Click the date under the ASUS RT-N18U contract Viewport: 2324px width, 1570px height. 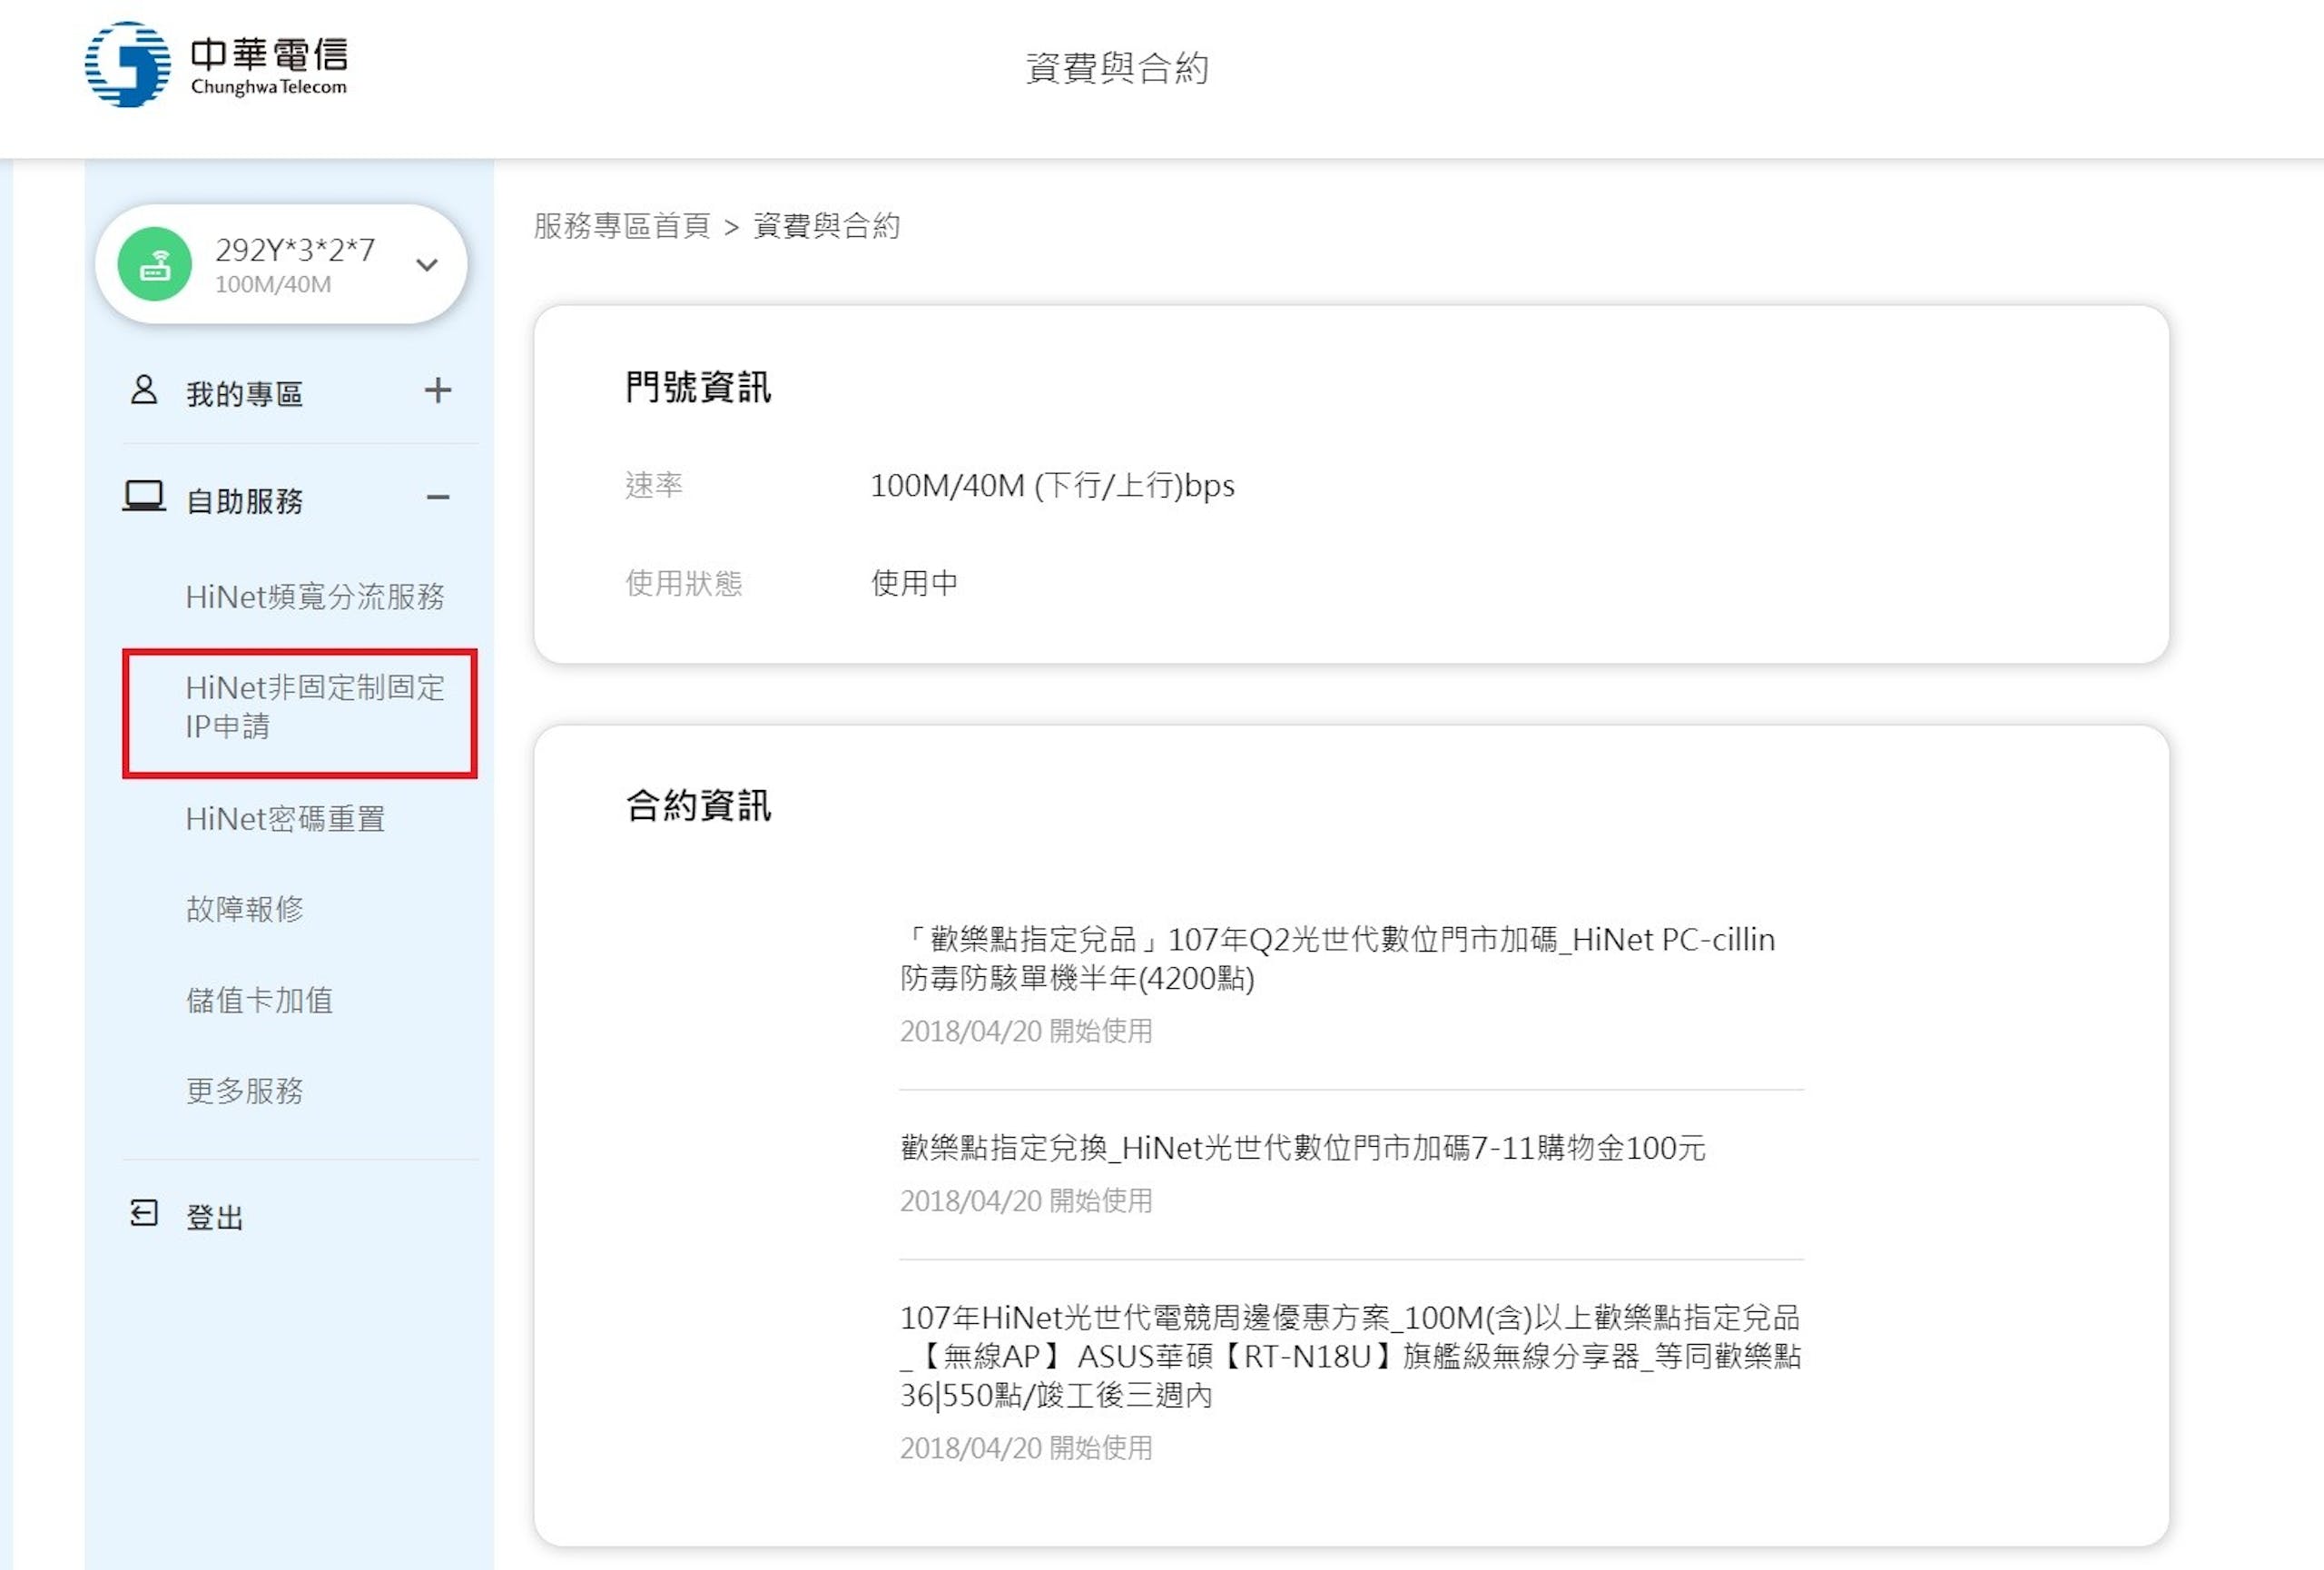pyautogui.click(x=1026, y=1447)
